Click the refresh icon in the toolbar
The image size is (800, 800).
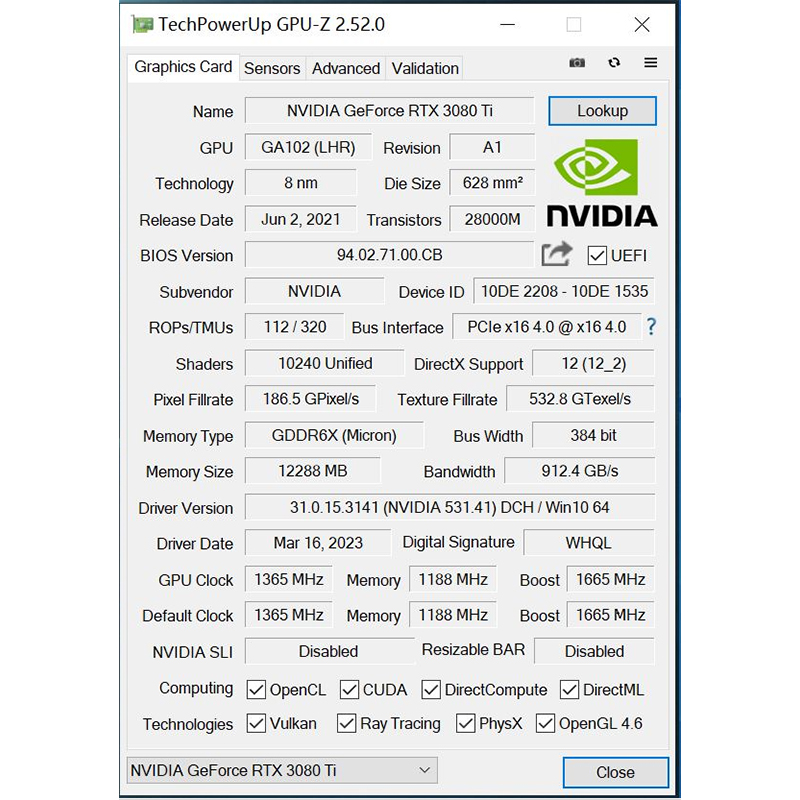[614, 62]
